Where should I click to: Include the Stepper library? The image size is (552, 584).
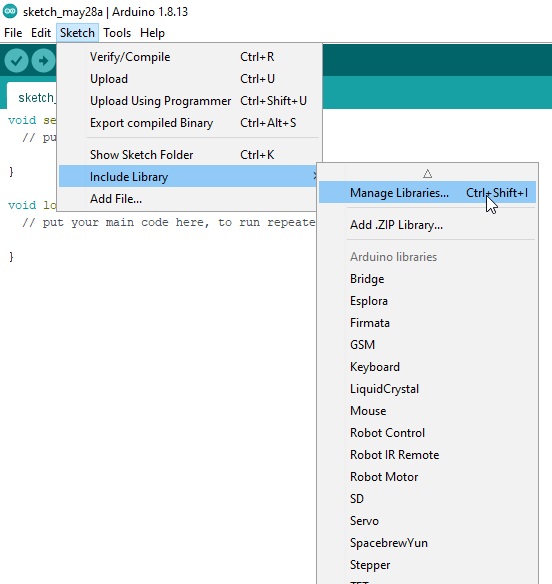tap(427, 565)
